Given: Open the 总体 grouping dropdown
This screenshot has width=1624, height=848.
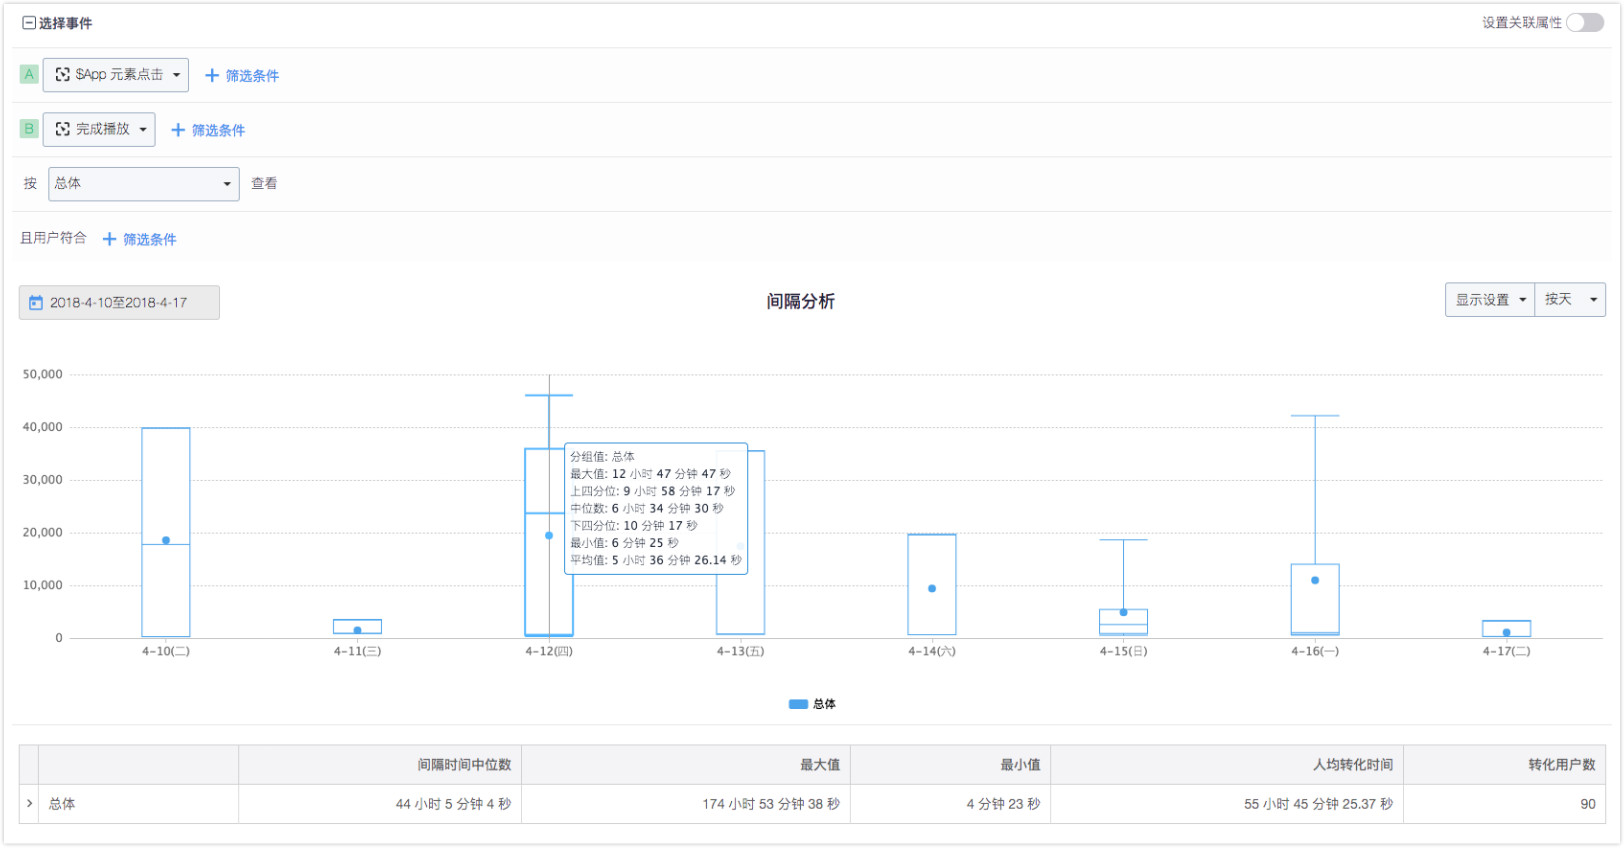Looking at the screenshot, I should point(143,184).
